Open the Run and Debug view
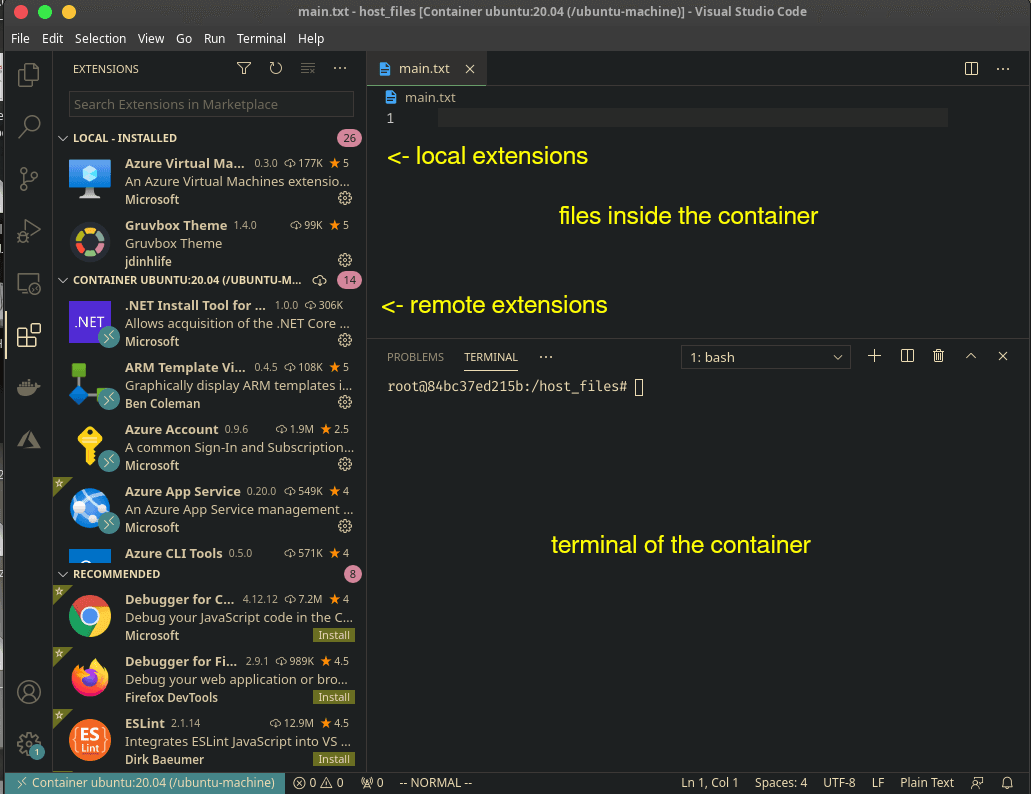This screenshot has height=794, width=1031. pos(28,231)
